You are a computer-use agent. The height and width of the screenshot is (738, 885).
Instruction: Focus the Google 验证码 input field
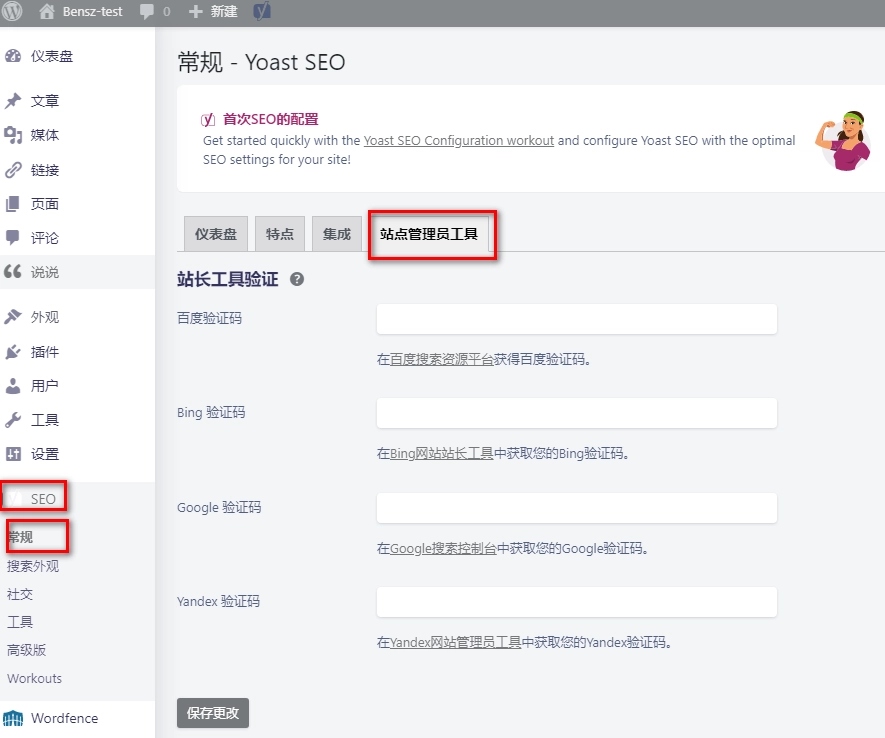click(577, 508)
